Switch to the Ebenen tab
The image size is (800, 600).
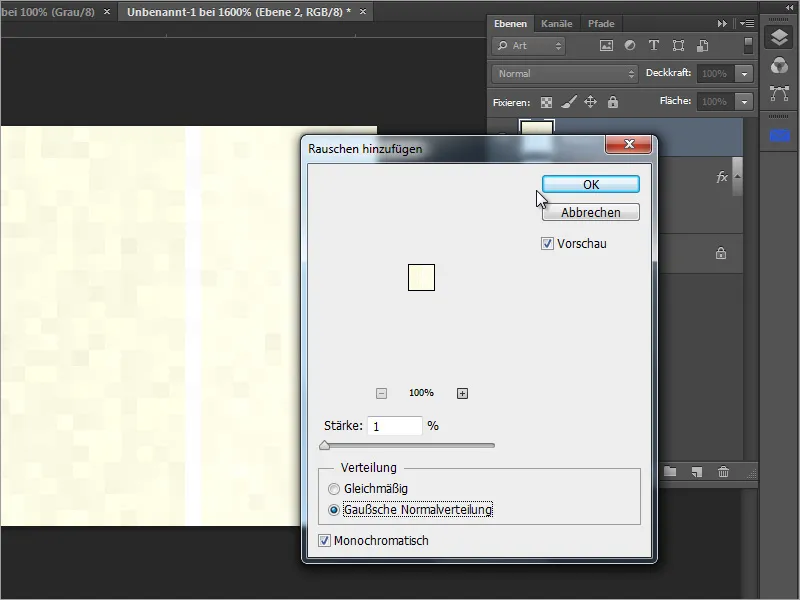coord(510,23)
